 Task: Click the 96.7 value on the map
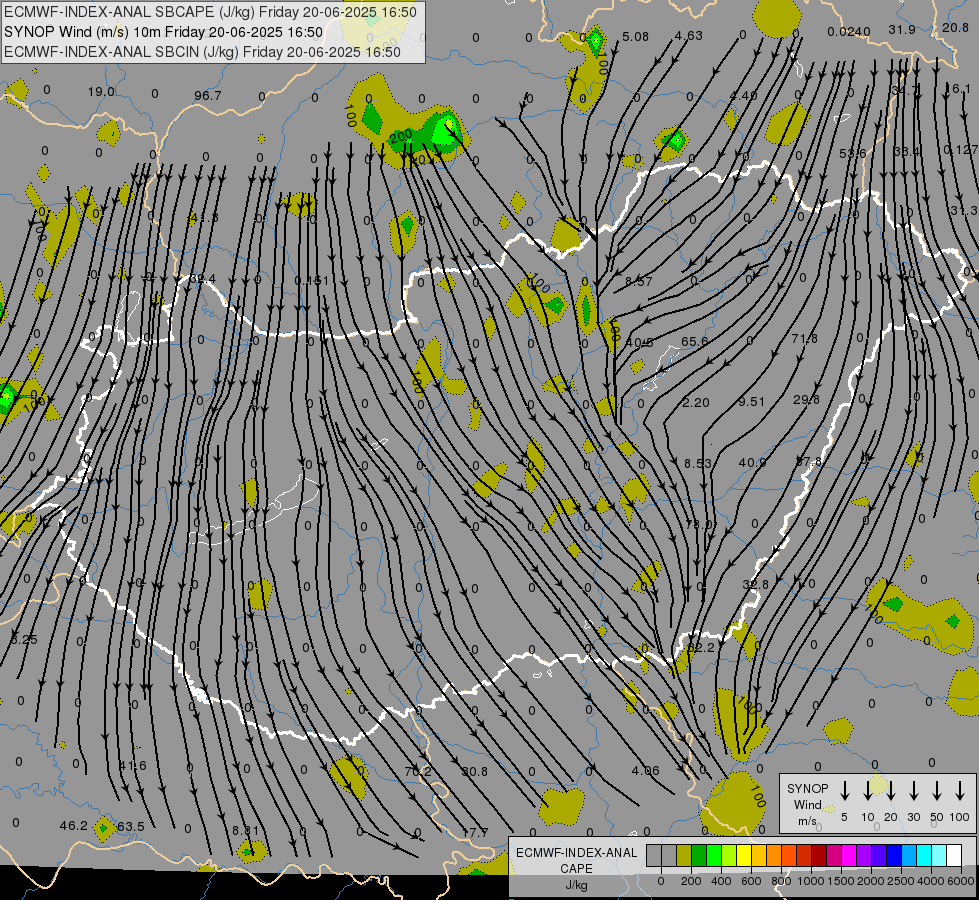pyautogui.click(x=208, y=96)
